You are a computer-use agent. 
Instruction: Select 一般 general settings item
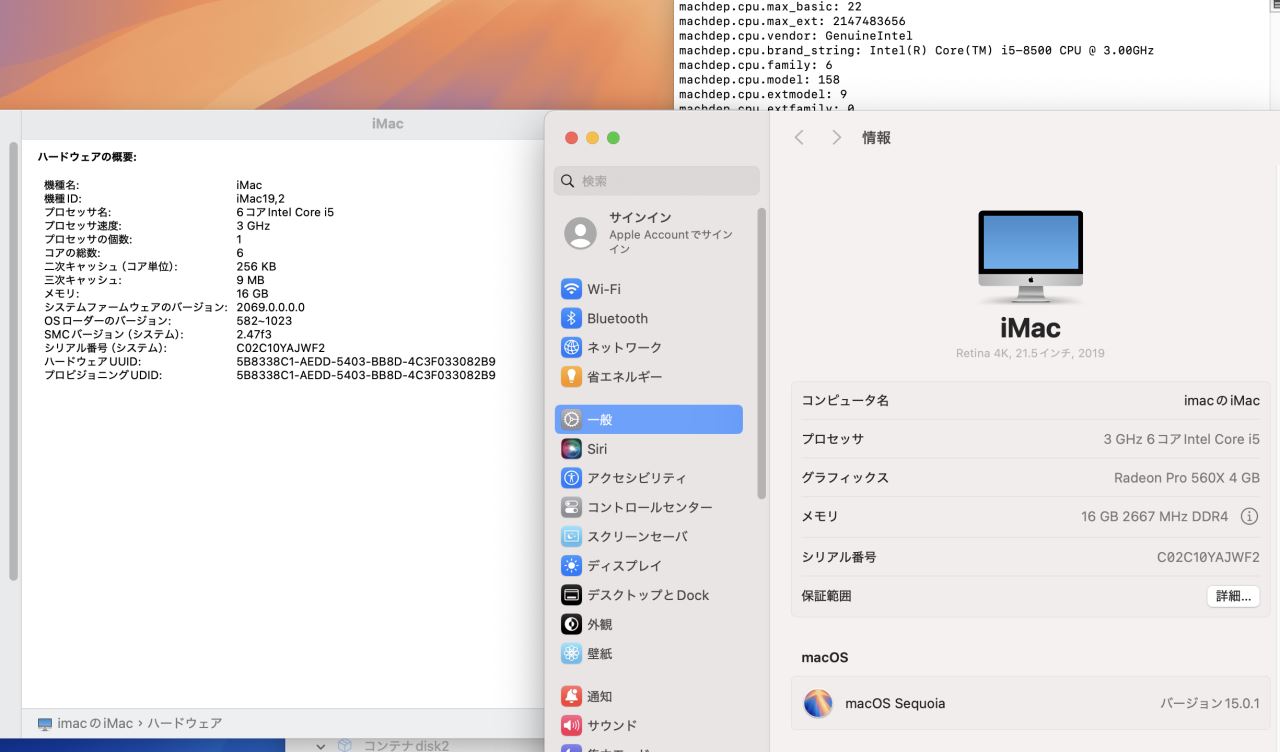pyautogui.click(x=648, y=420)
